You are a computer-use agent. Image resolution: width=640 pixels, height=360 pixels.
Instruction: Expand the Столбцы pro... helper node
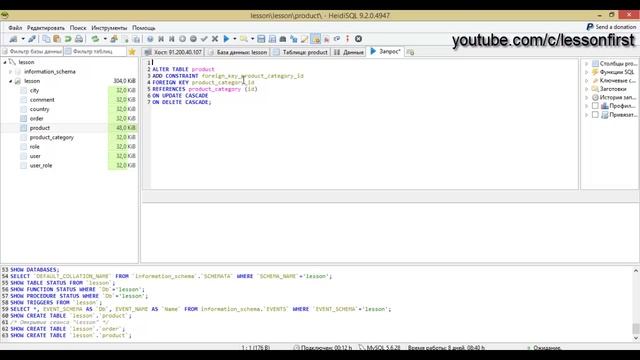[587, 64]
